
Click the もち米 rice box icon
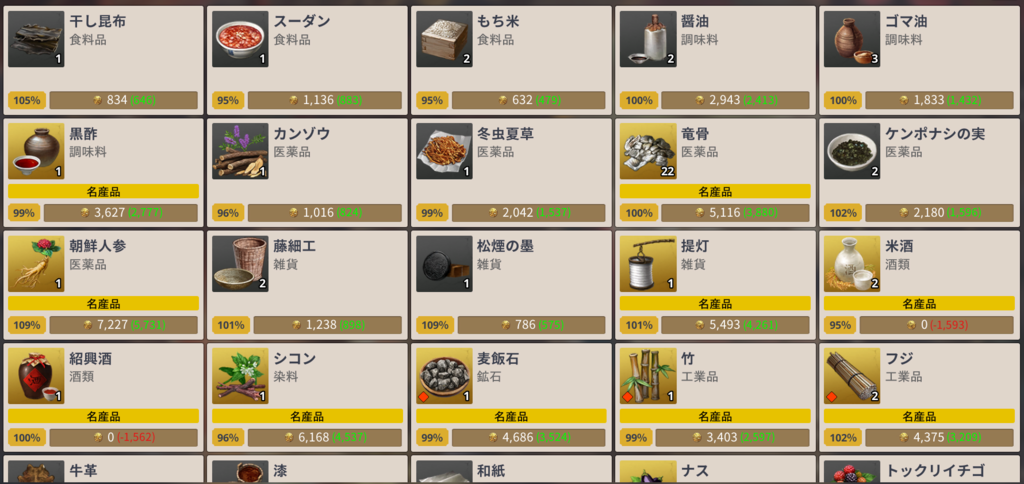pyautogui.click(x=444, y=39)
